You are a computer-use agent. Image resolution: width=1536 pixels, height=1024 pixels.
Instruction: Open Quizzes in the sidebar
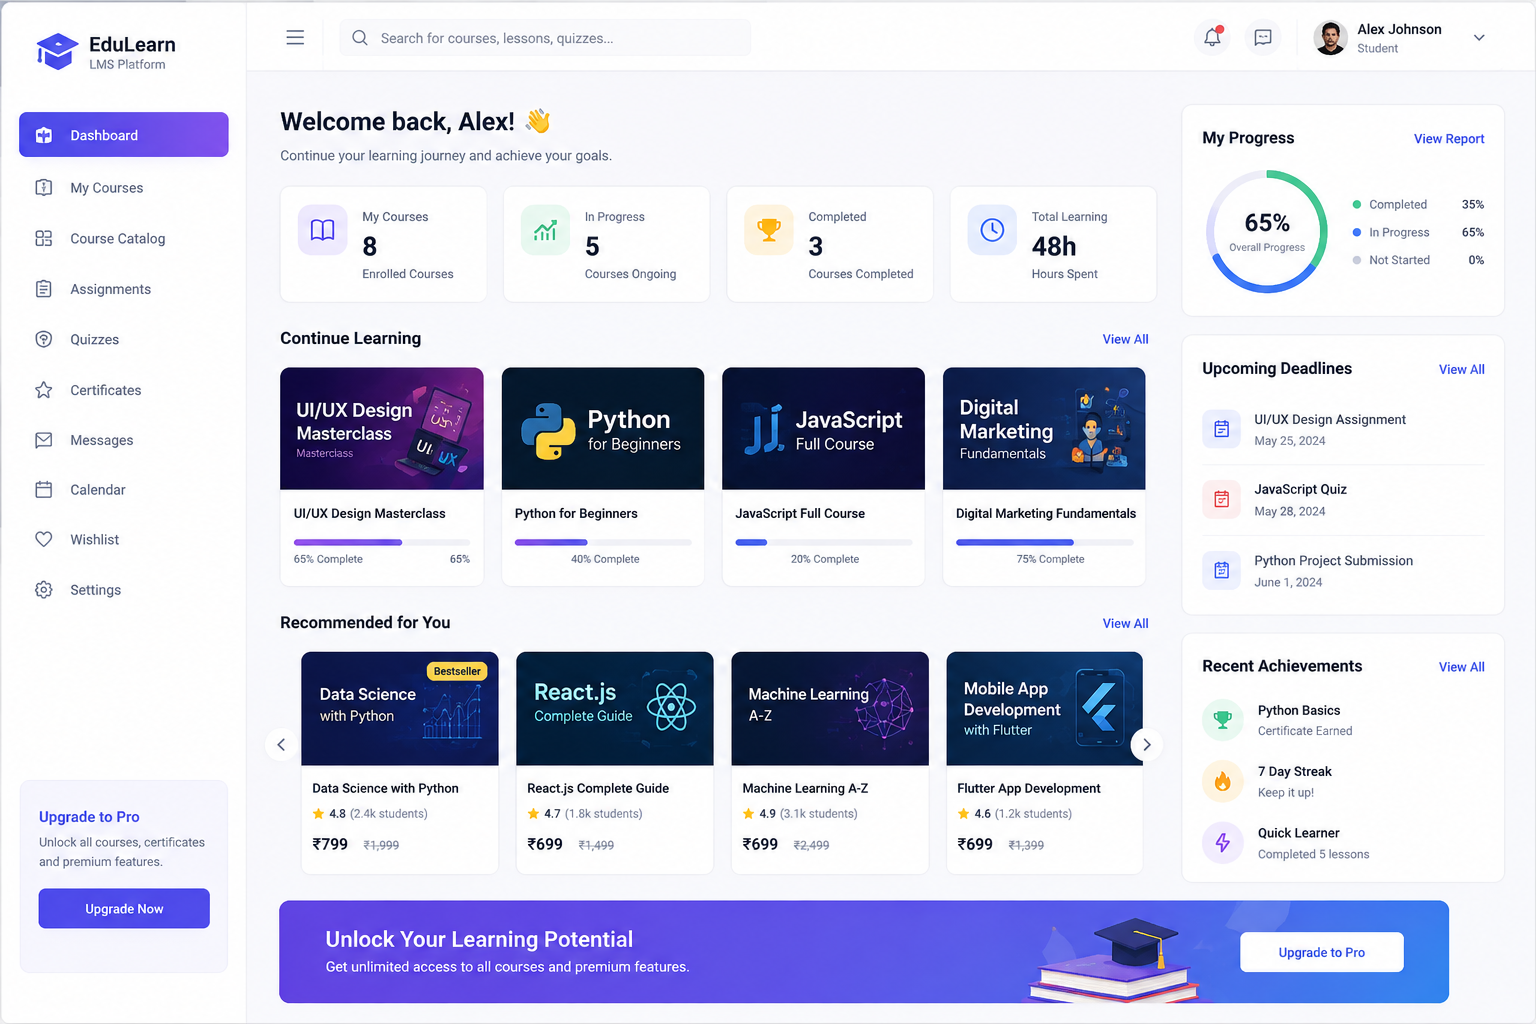(x=124, y=340)
